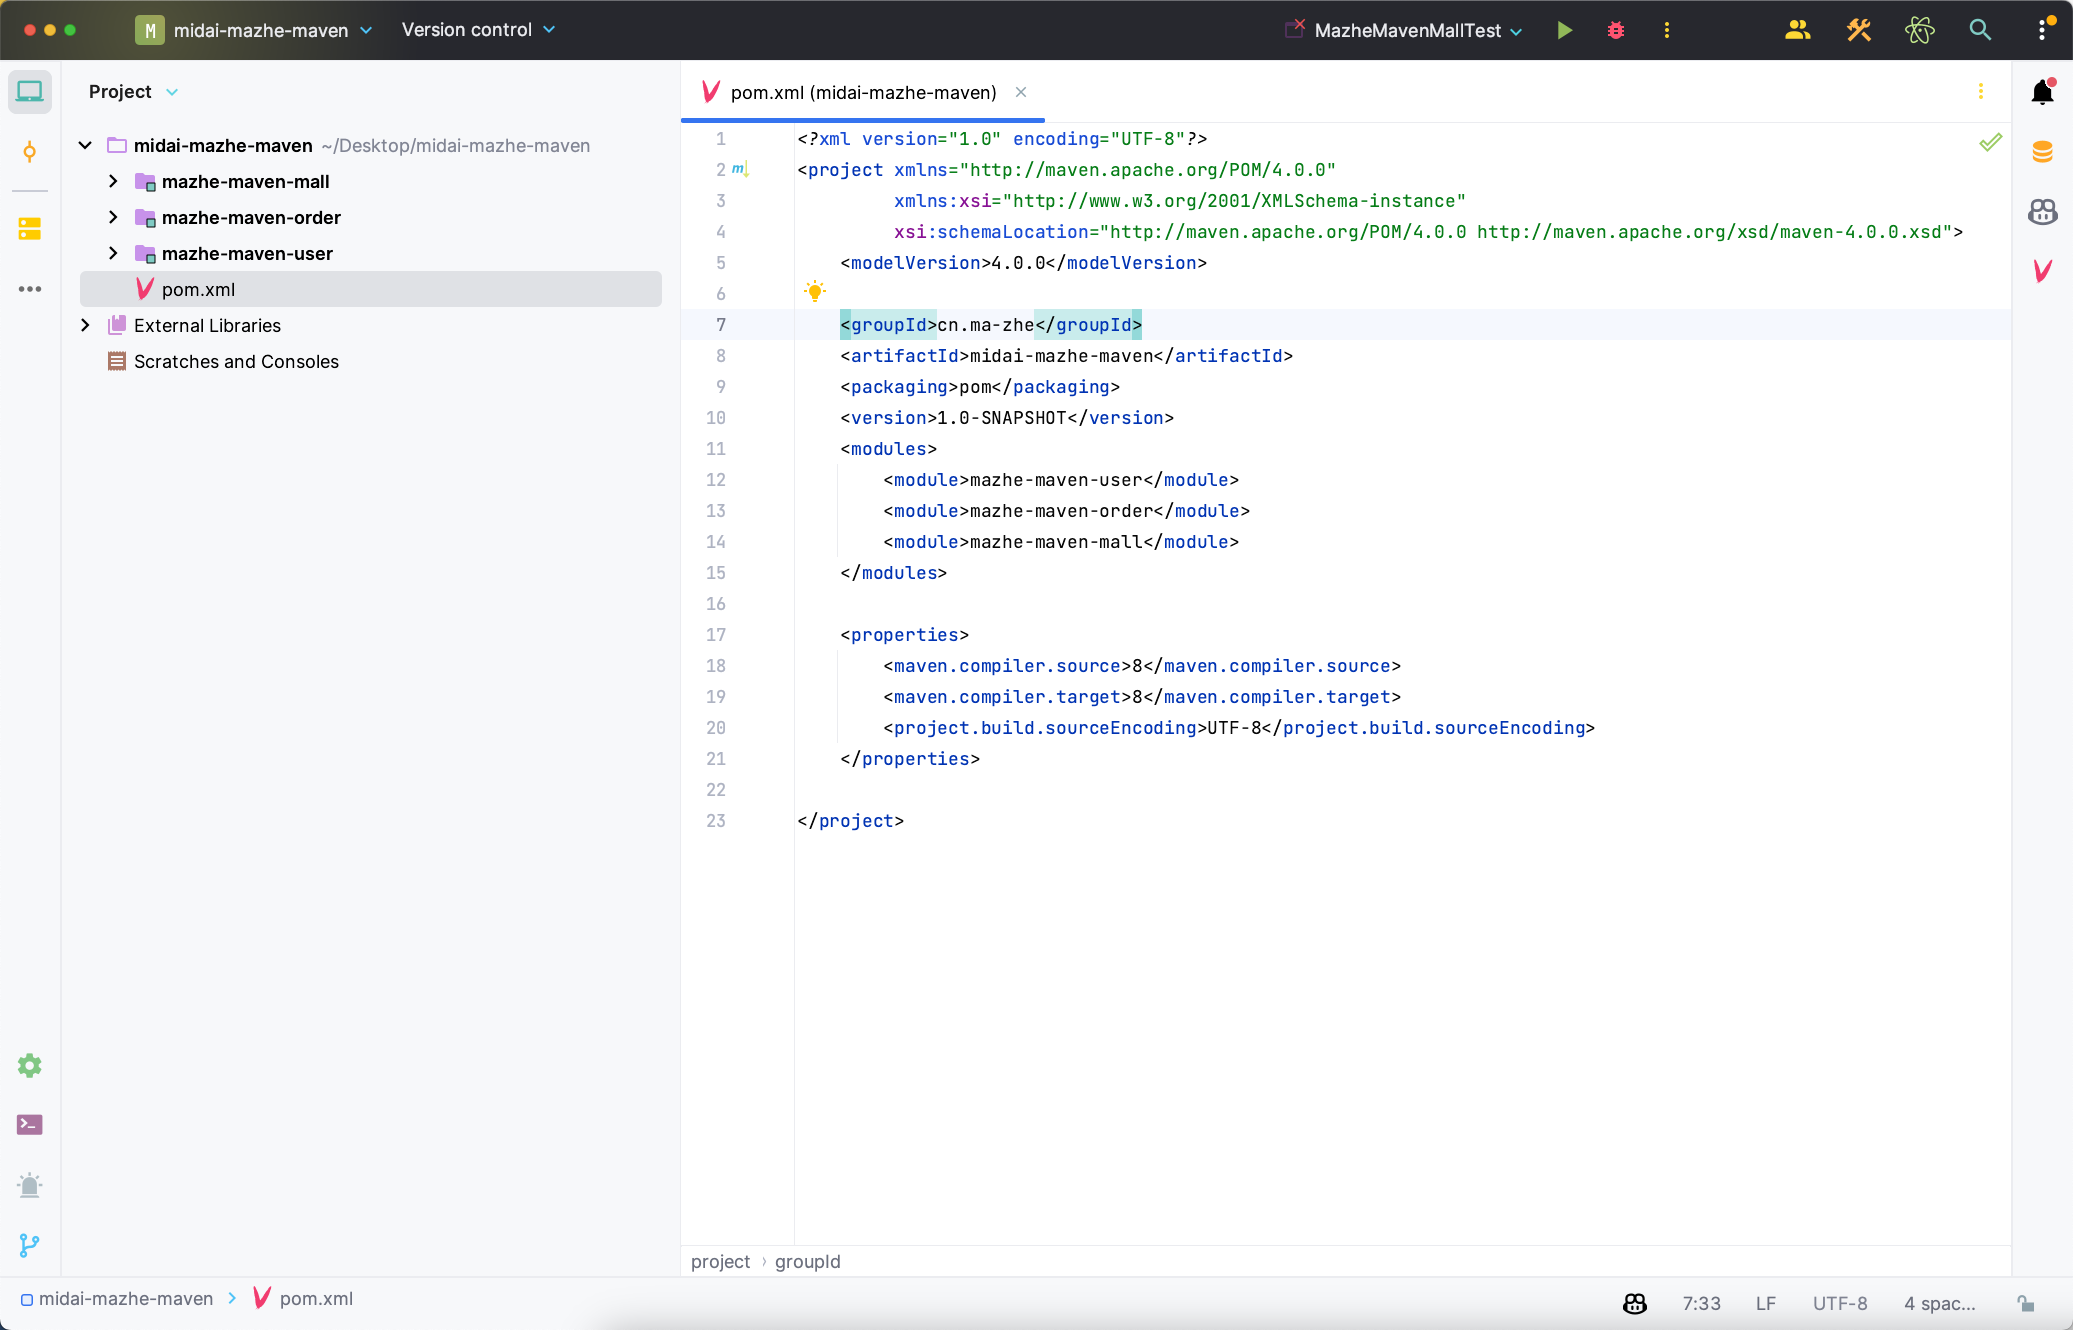Select the pom.xml editor tab
The image size is (2073, 1330).
point(862,92)
